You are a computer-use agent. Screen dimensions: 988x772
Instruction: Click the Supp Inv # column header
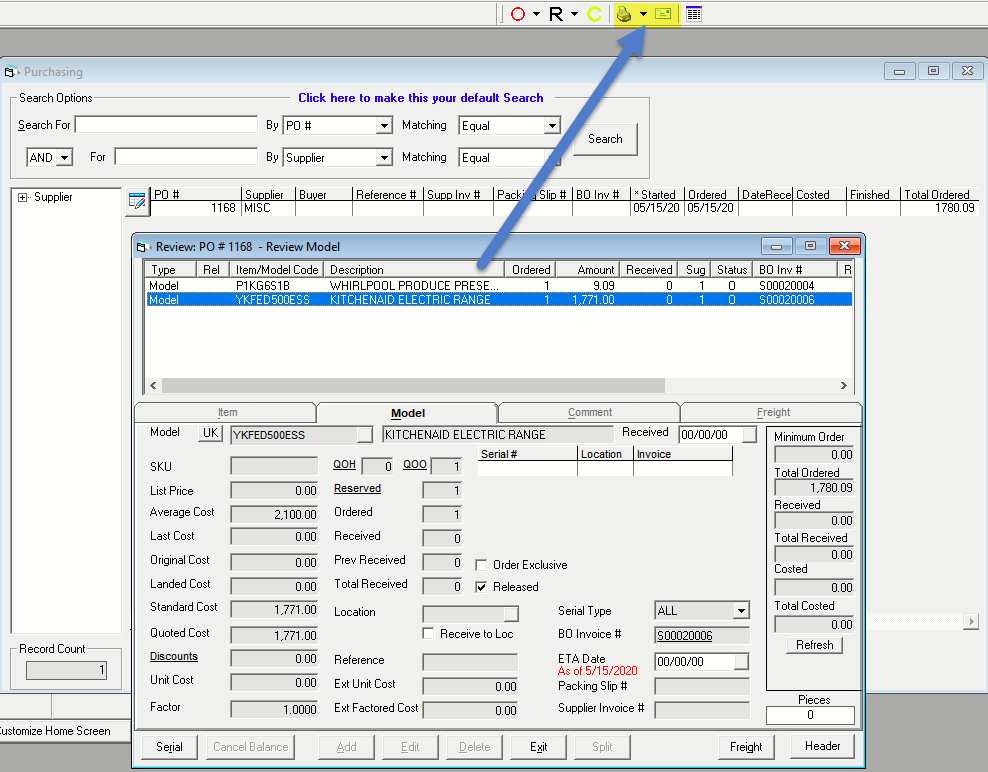(457, 195)
